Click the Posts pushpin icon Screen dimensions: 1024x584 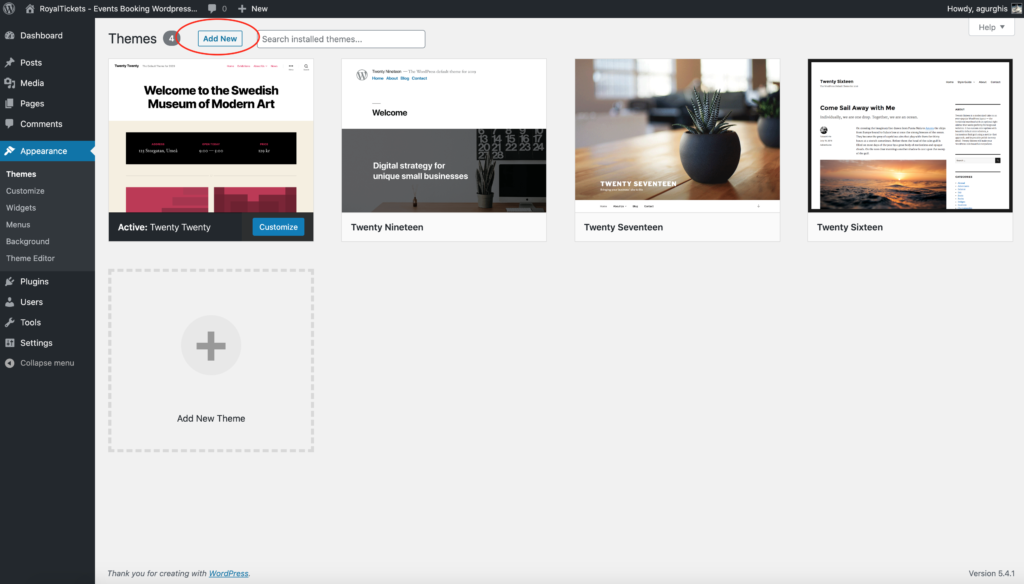click(x=10, y=63)
